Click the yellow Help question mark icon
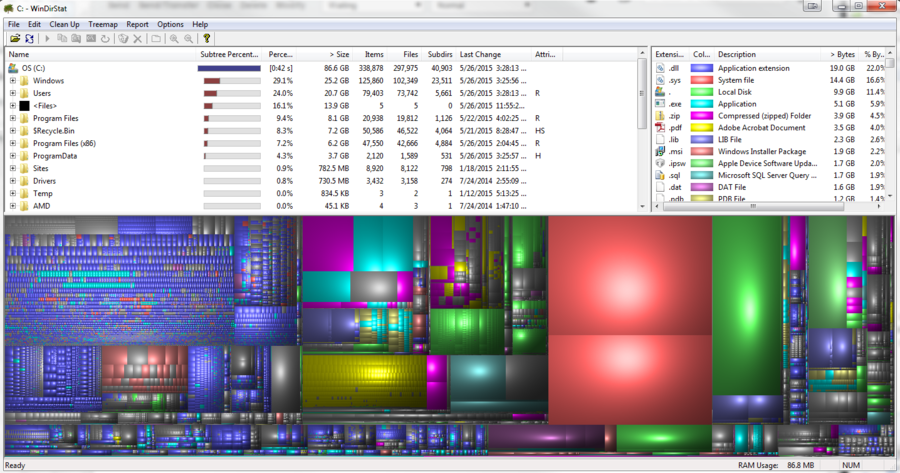 click(x=207, y=39)
